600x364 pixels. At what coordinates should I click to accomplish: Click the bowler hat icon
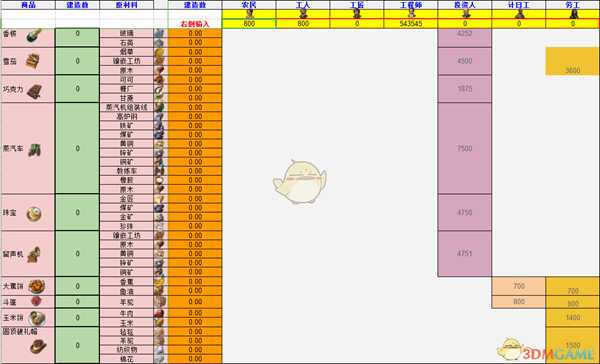39,346
